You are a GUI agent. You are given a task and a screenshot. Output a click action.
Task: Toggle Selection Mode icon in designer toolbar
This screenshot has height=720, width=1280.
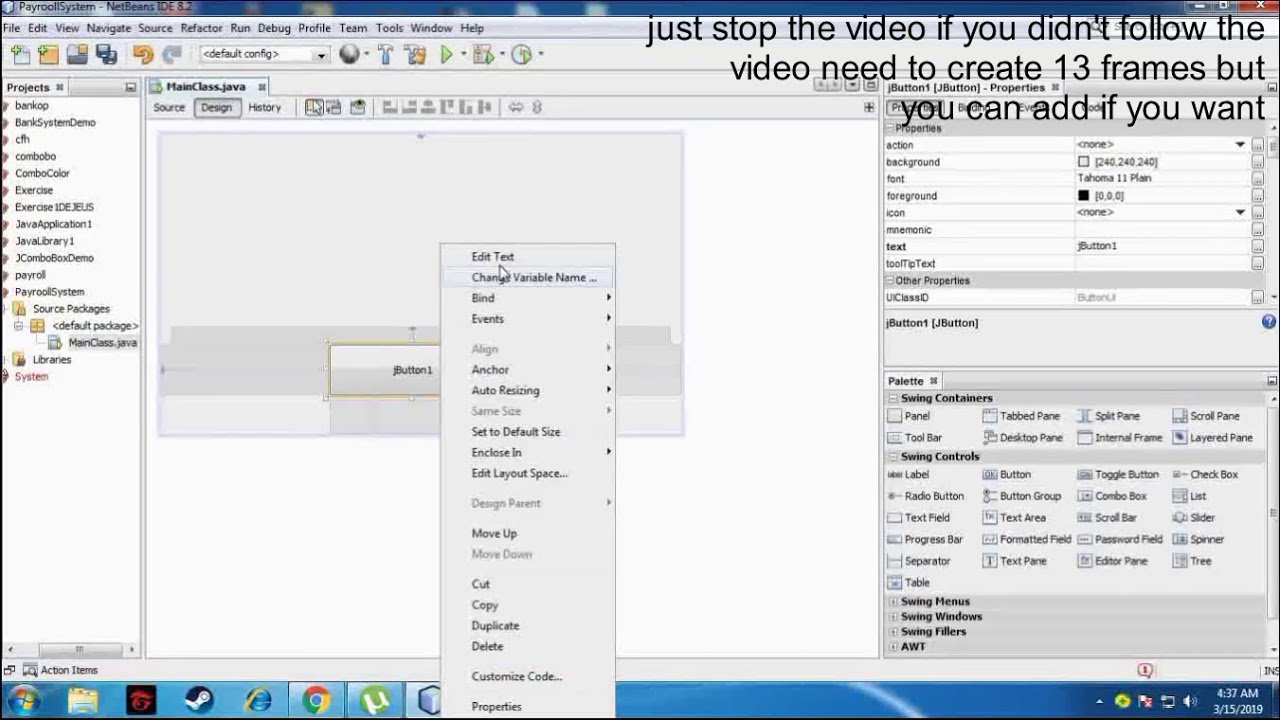314,107
